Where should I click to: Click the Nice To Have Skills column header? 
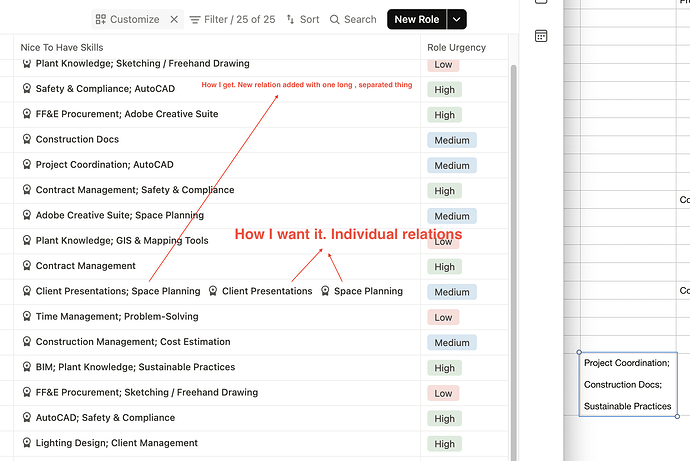click(62, 48)
